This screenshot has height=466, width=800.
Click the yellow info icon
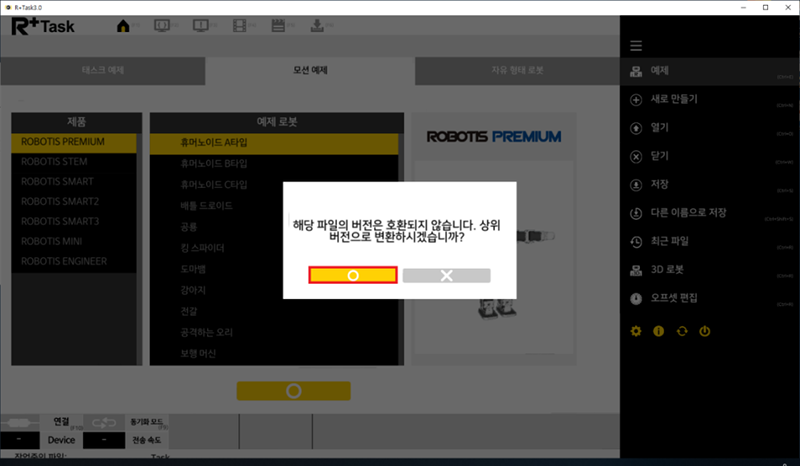658,331
